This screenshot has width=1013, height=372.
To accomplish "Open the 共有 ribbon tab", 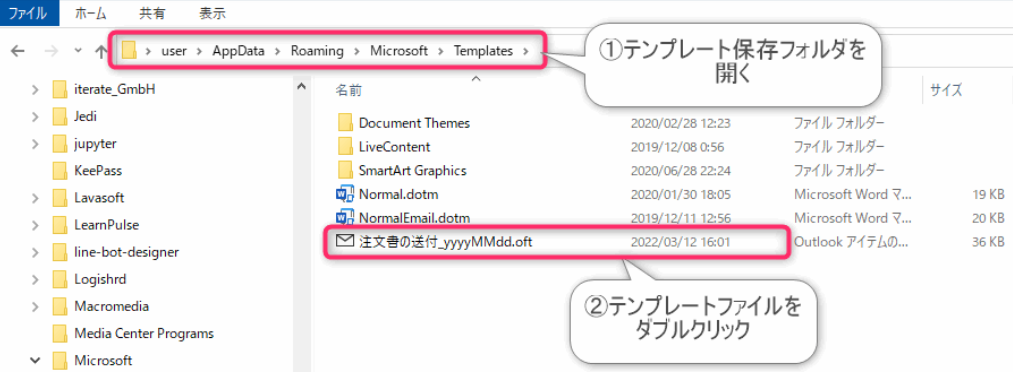I will (153, 13).
